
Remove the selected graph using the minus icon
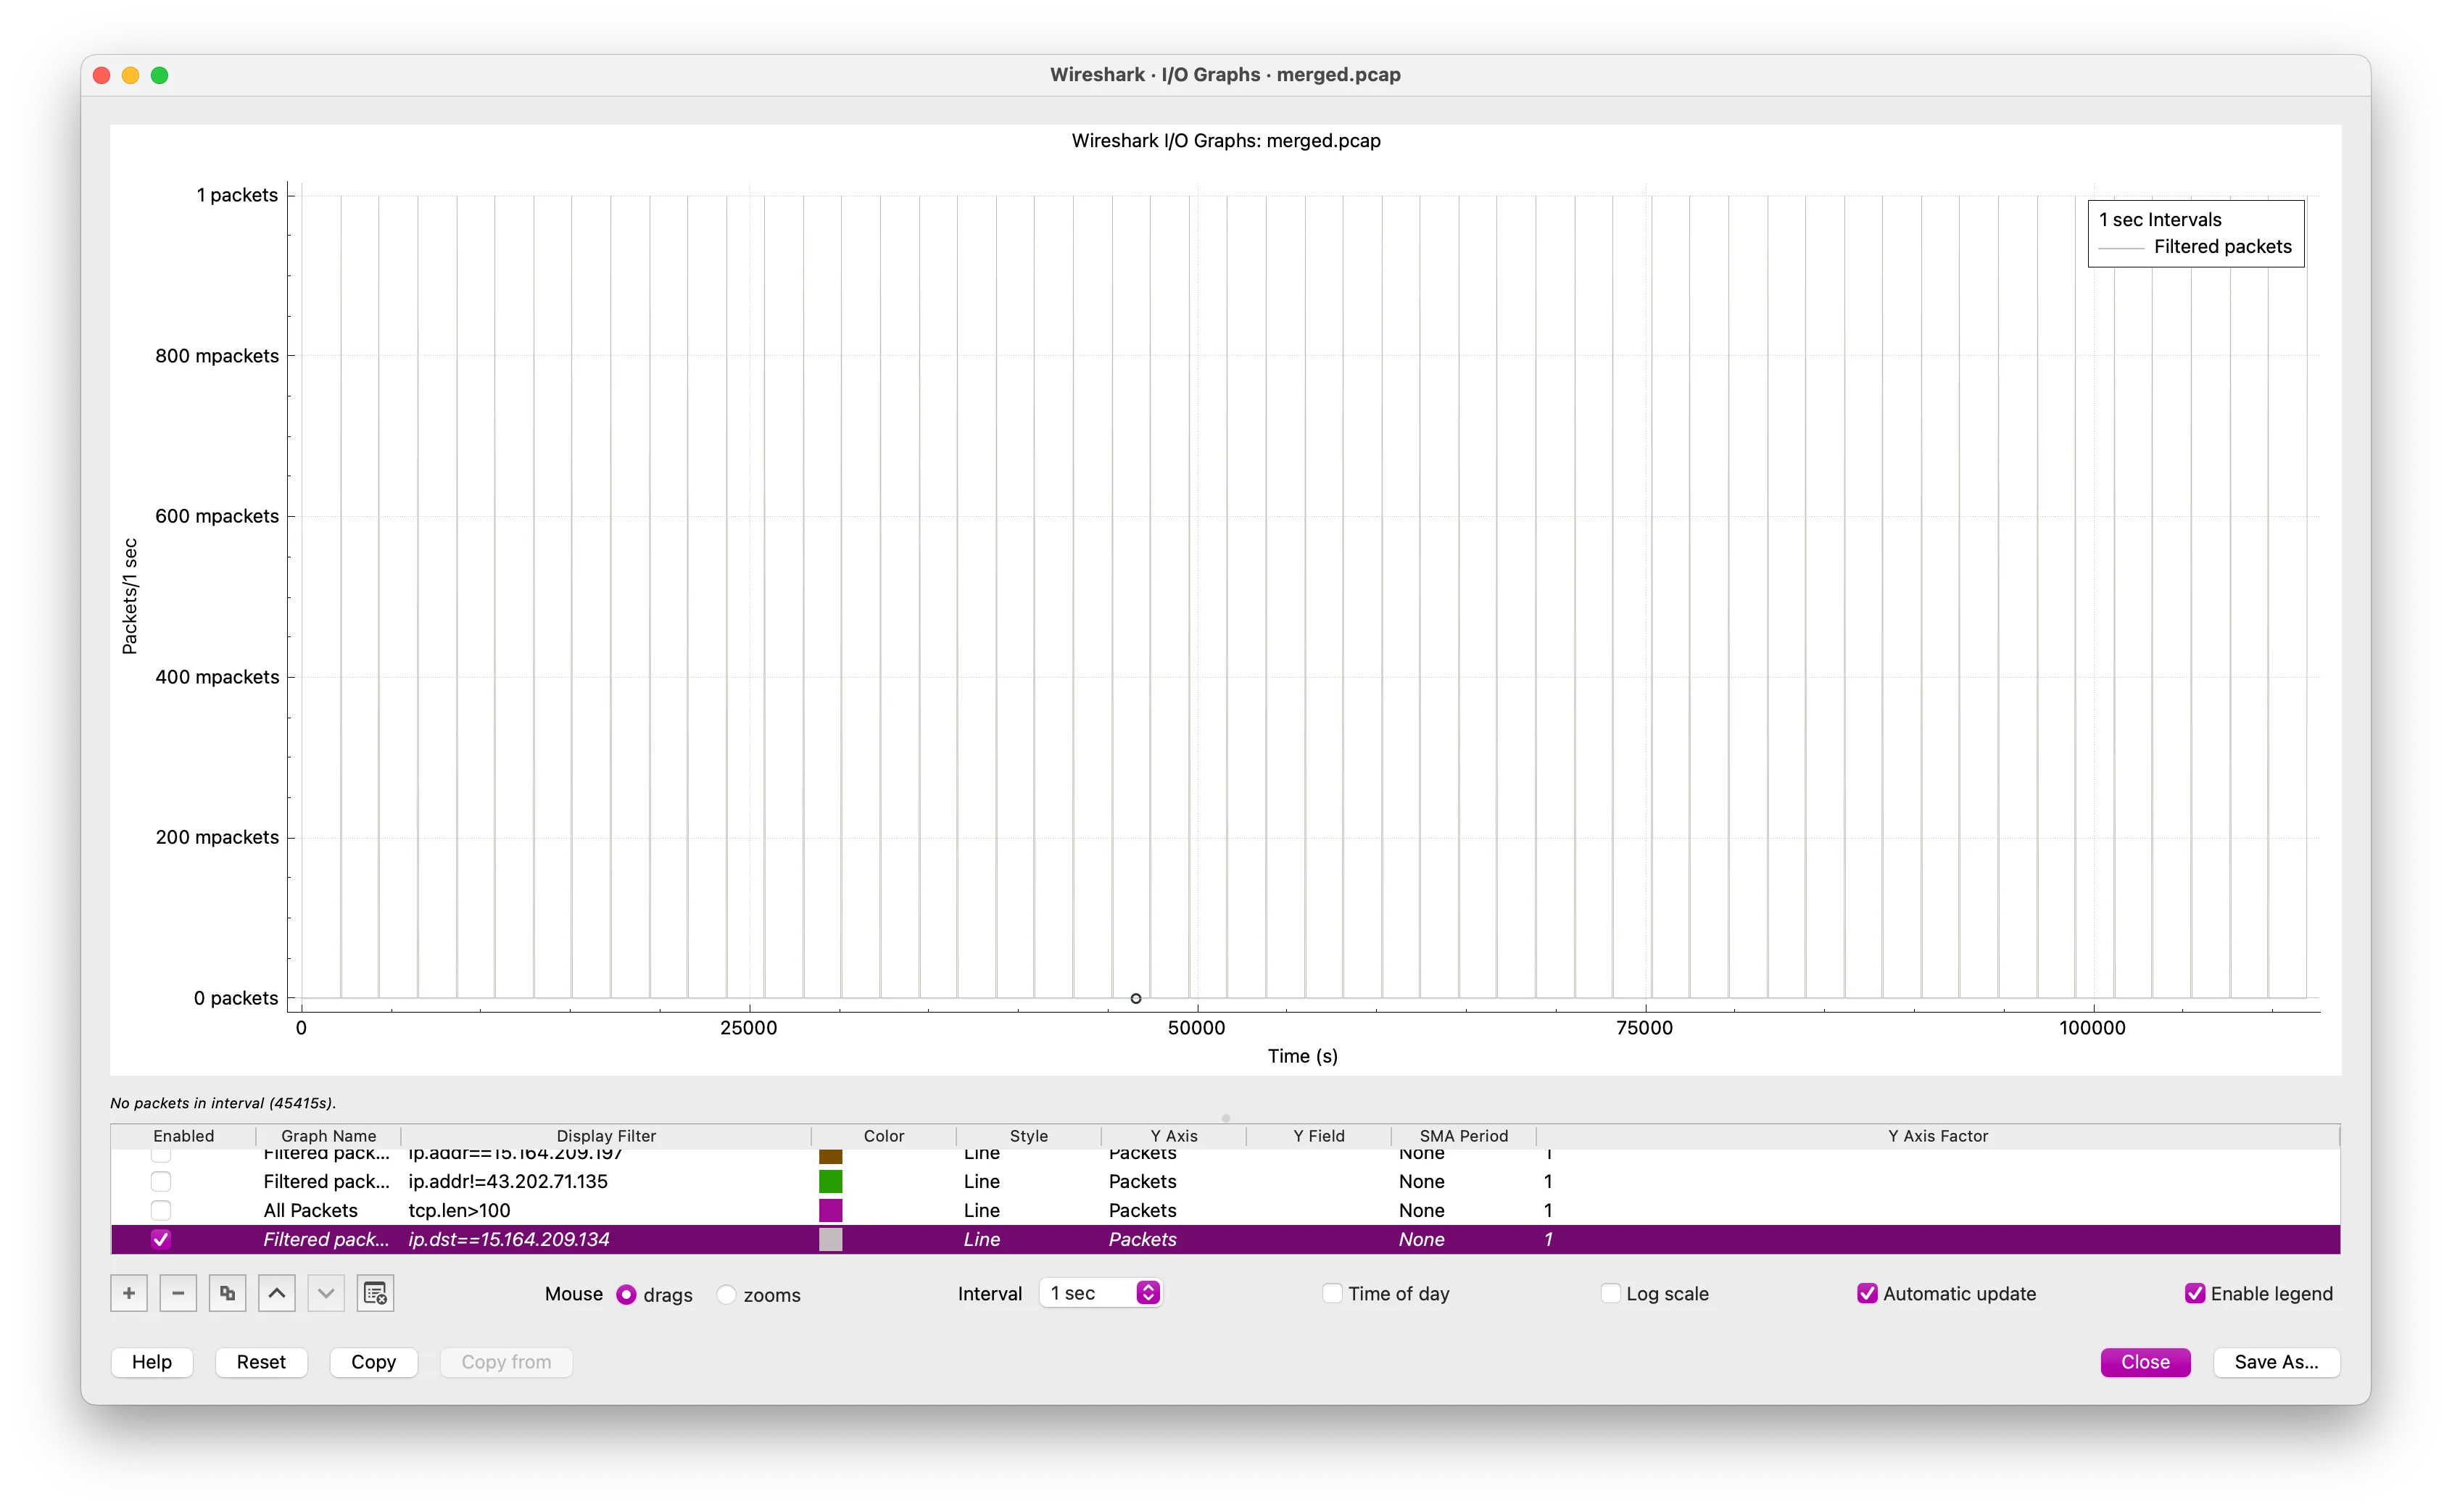(x=178, y=1292)
